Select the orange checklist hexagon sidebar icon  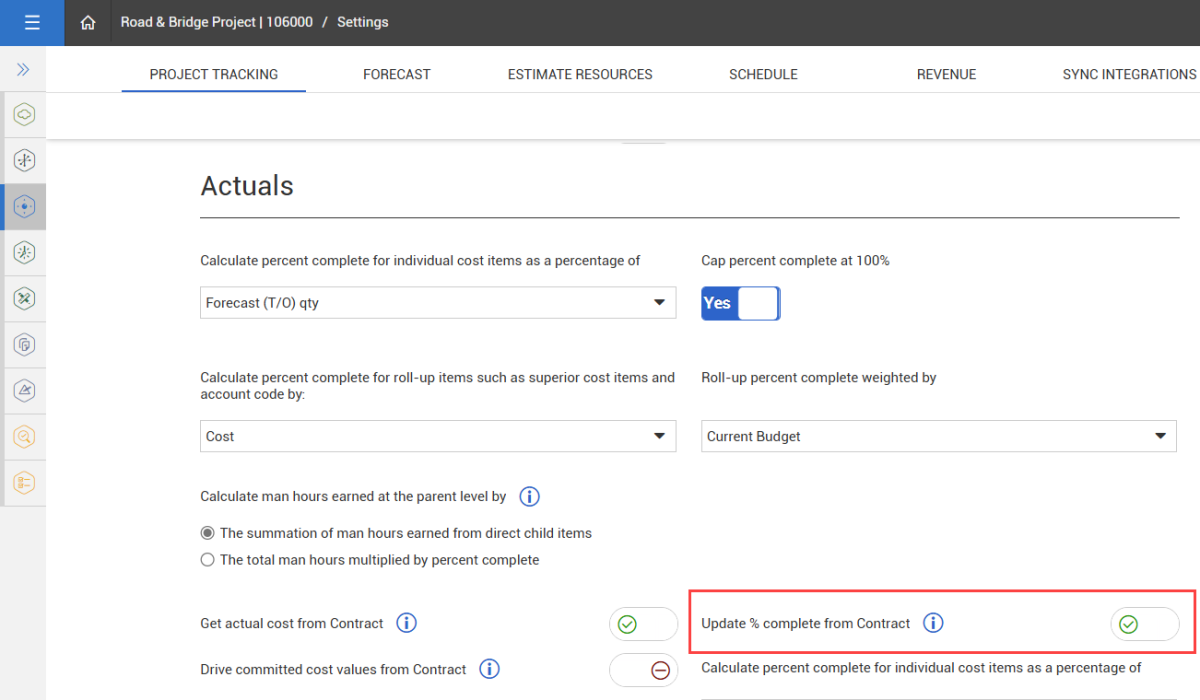coord(25,483)
